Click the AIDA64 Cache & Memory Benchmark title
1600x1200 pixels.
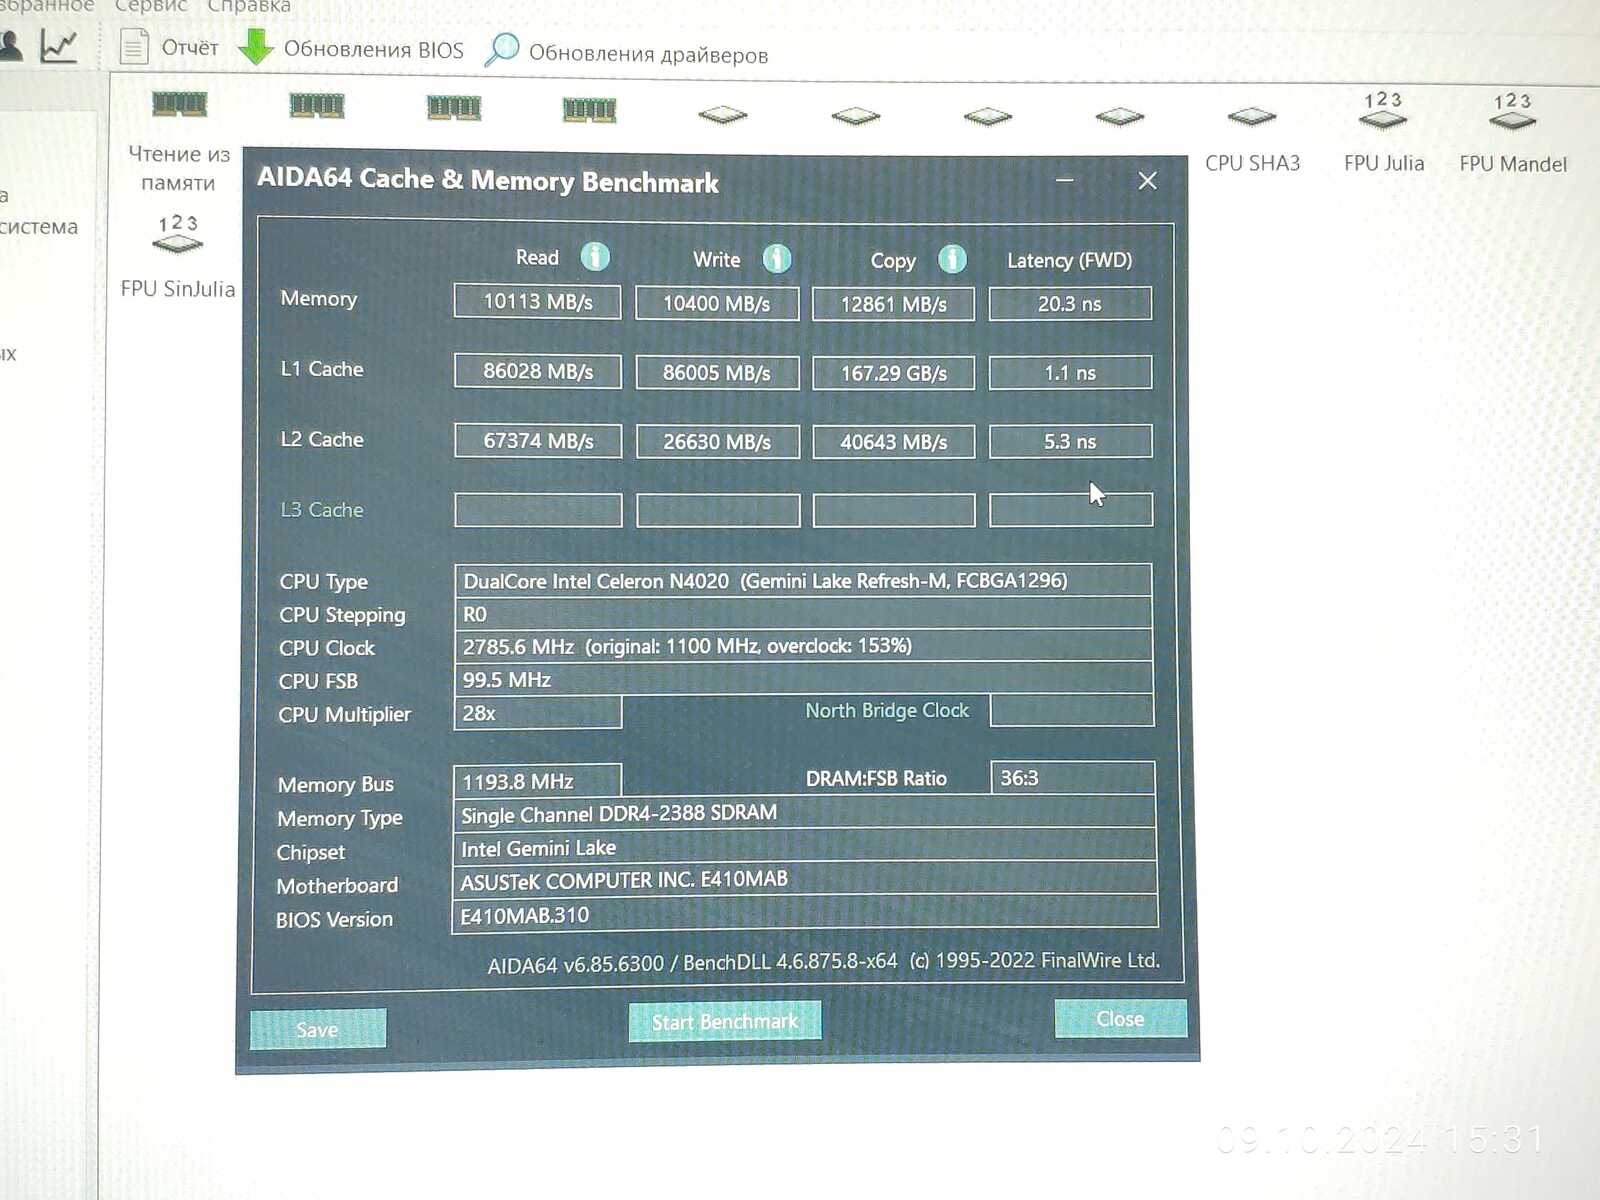tap(488, 180)
